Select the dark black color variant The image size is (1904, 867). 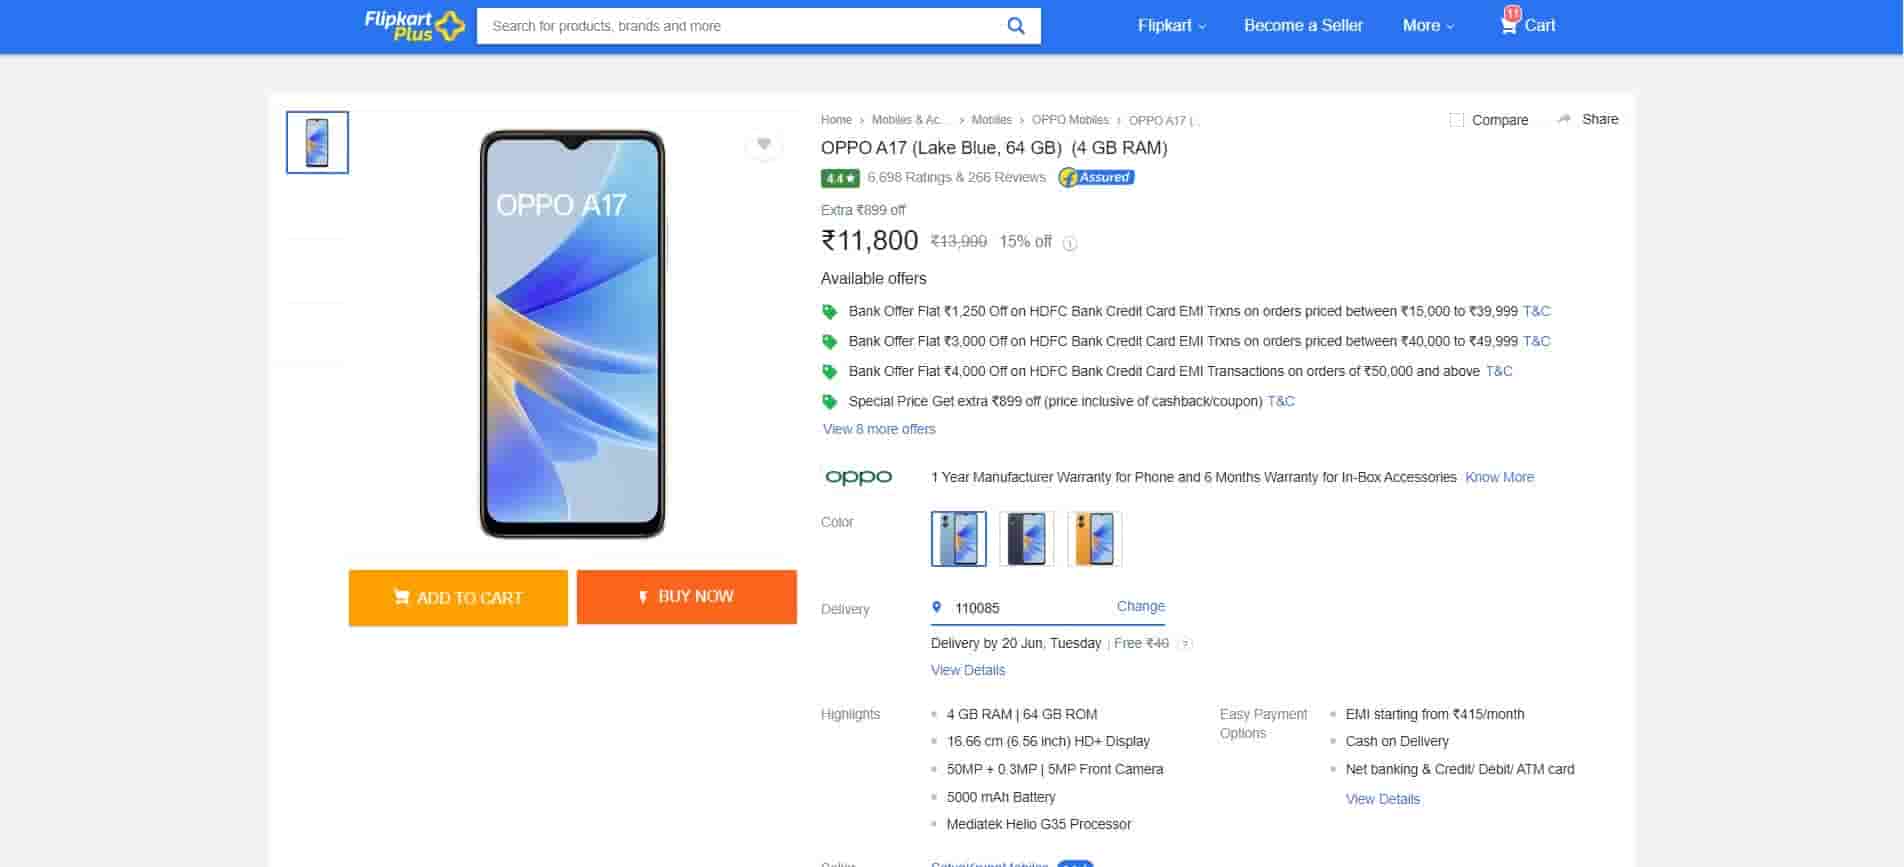click(1026, 539)
